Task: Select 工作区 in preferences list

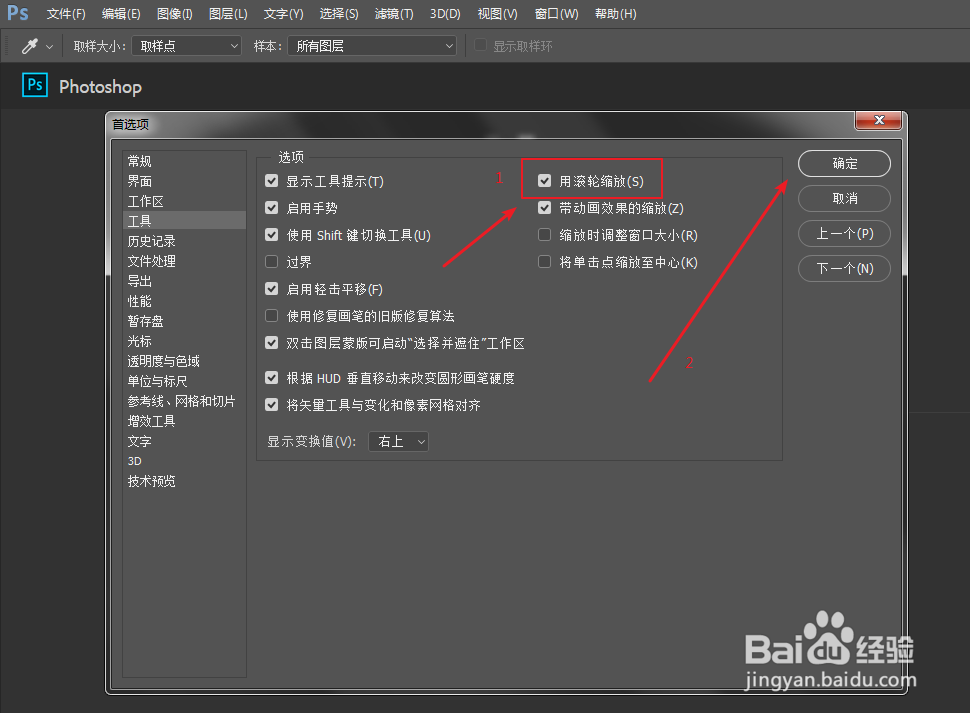Action: coord(184,201)
